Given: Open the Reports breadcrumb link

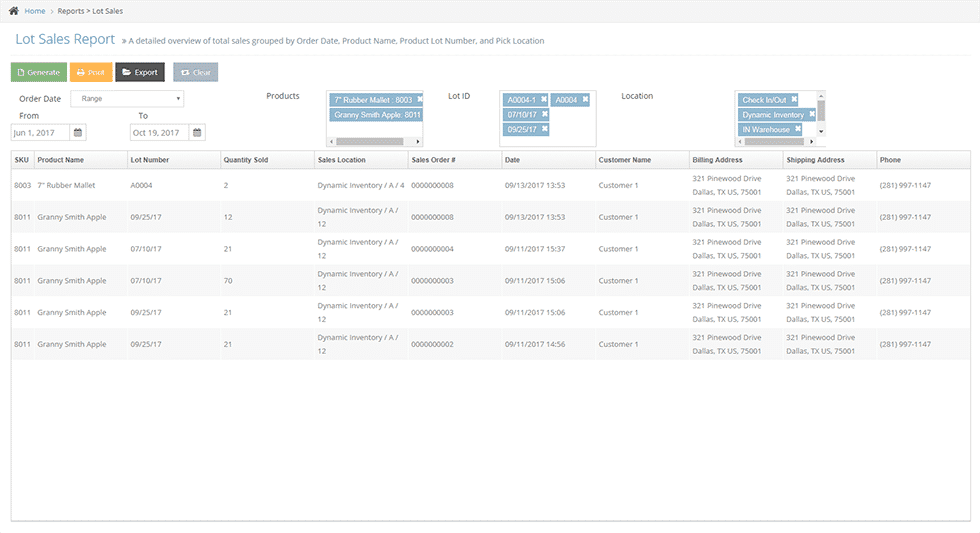Looking at the screenshot, I should 71,10.
